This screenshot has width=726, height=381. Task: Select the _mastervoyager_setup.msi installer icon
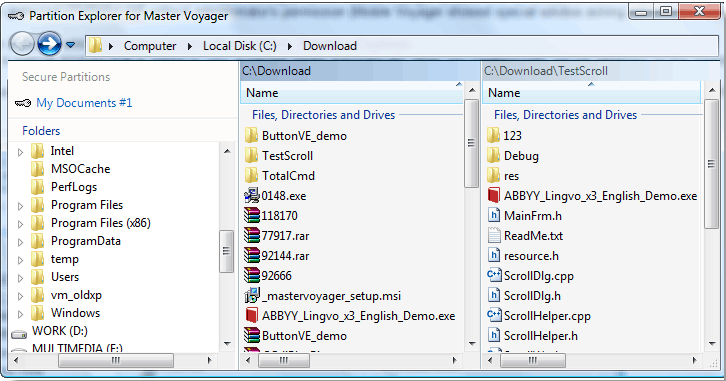click(x=251, y=295)
